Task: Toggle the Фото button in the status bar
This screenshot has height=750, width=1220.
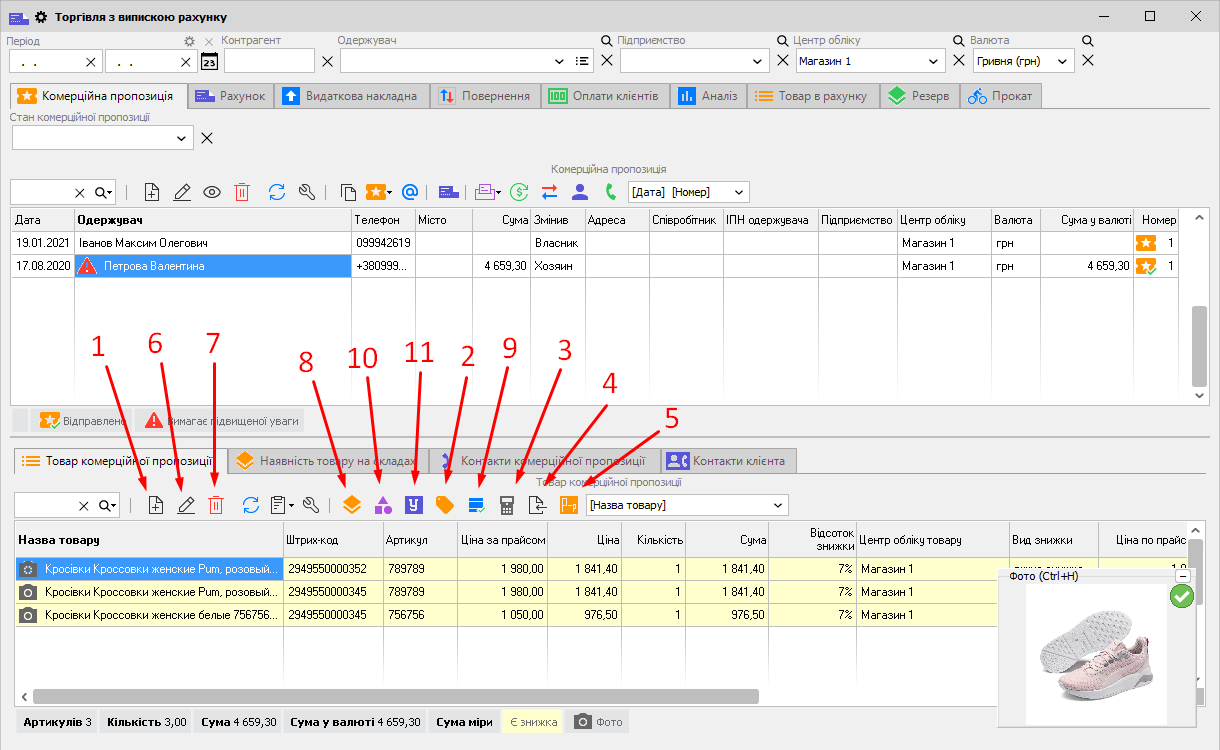Action: point(600,721)
